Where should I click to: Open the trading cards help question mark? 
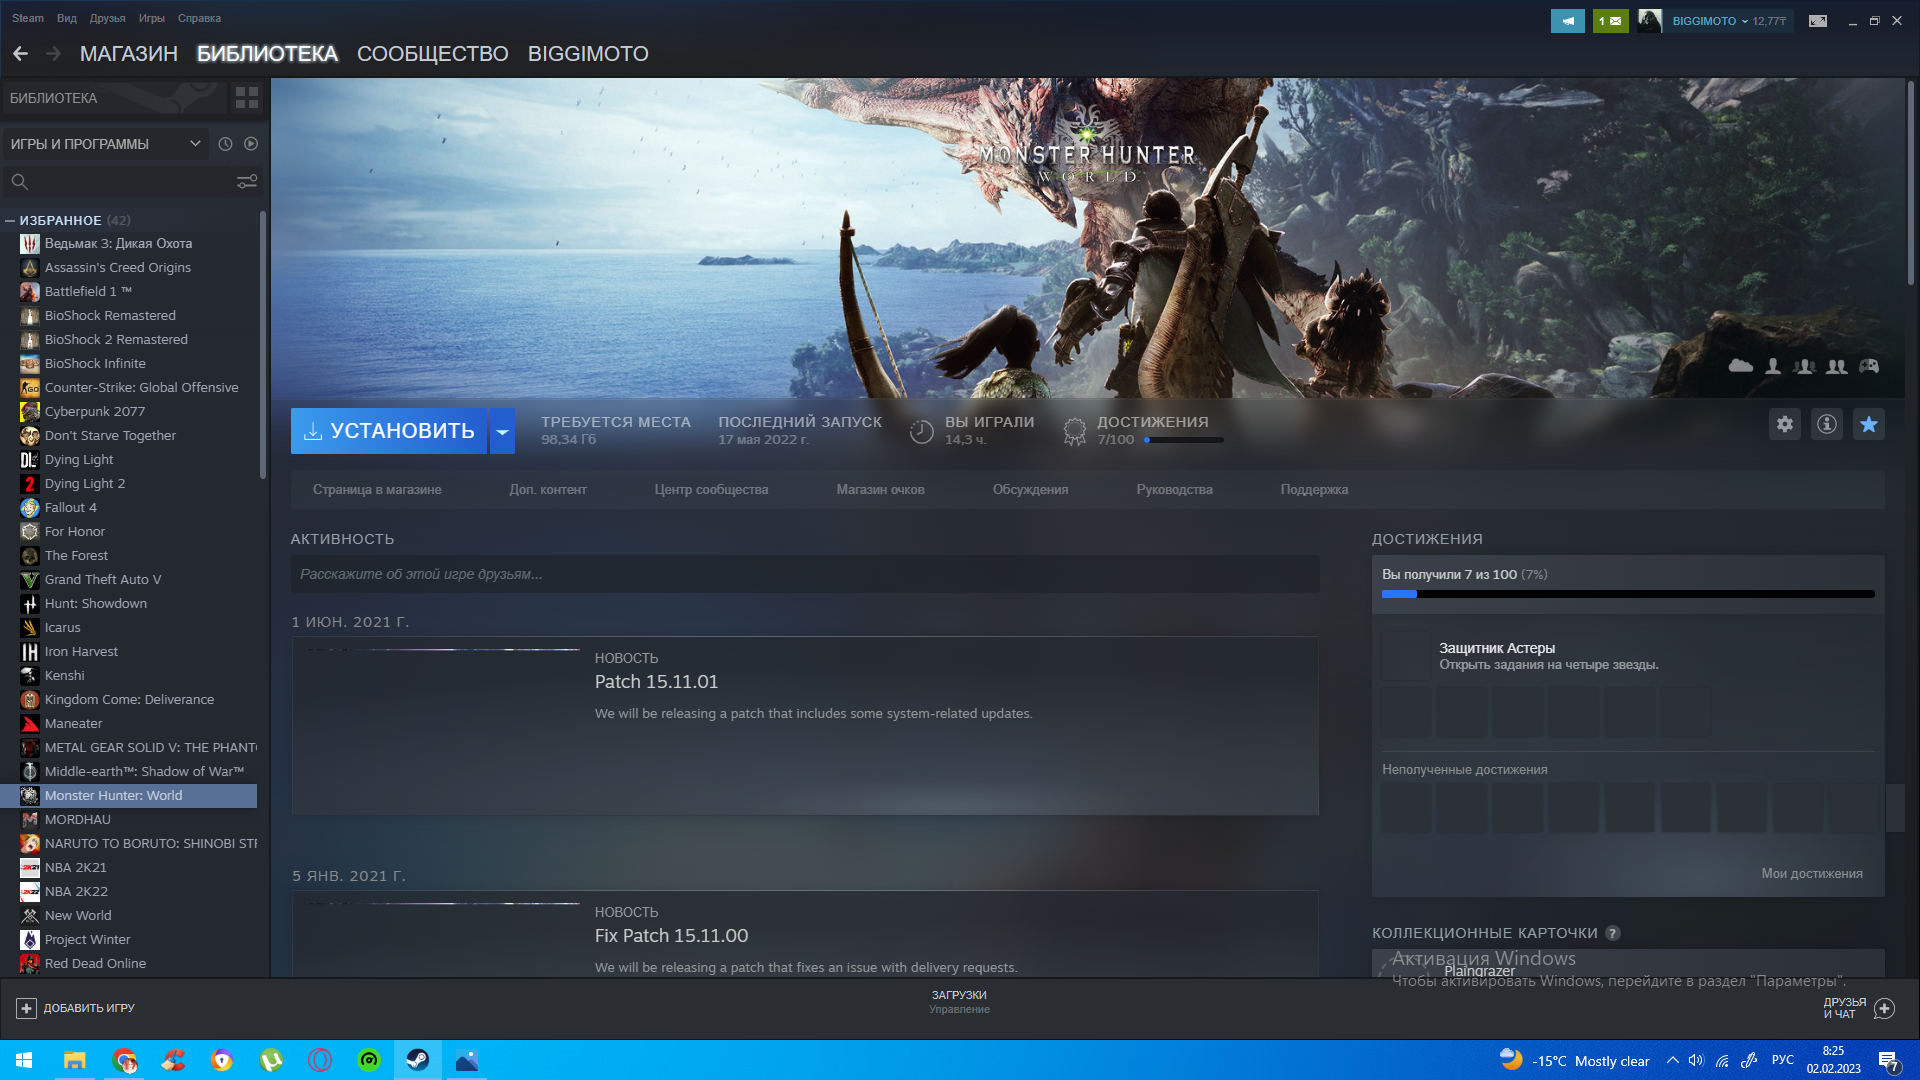tap(1613, 933)
